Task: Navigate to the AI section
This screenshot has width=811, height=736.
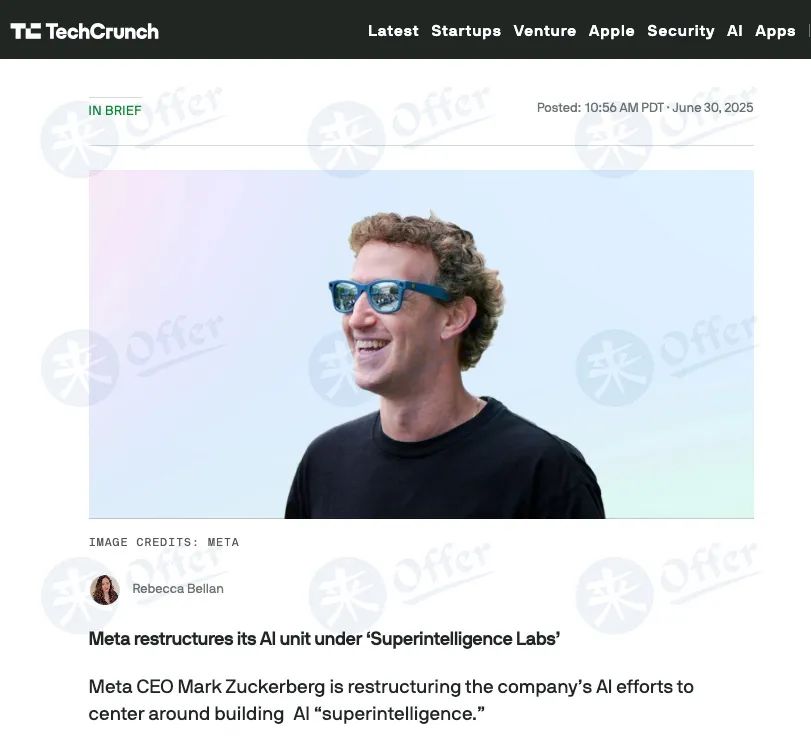Action: coord(734,31)
